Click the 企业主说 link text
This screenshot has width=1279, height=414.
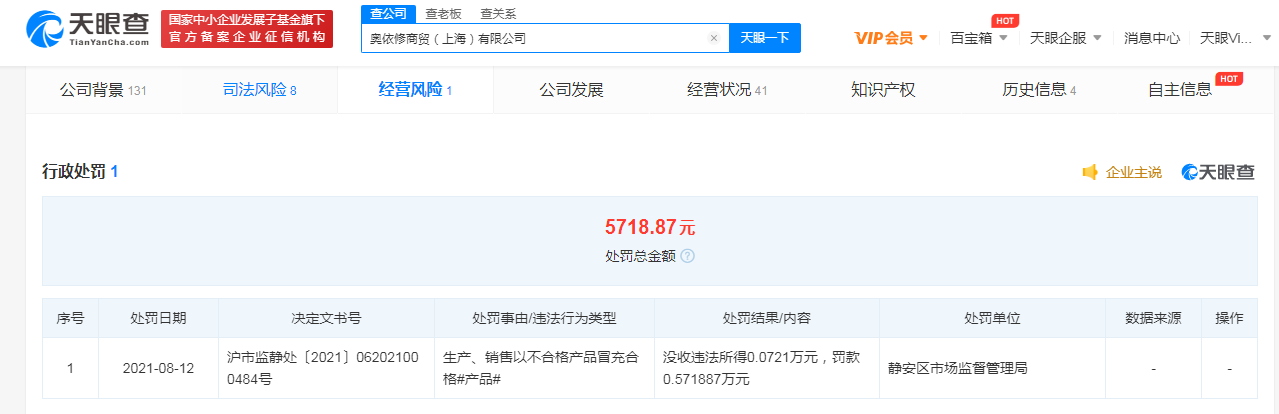coord(1133,172)
